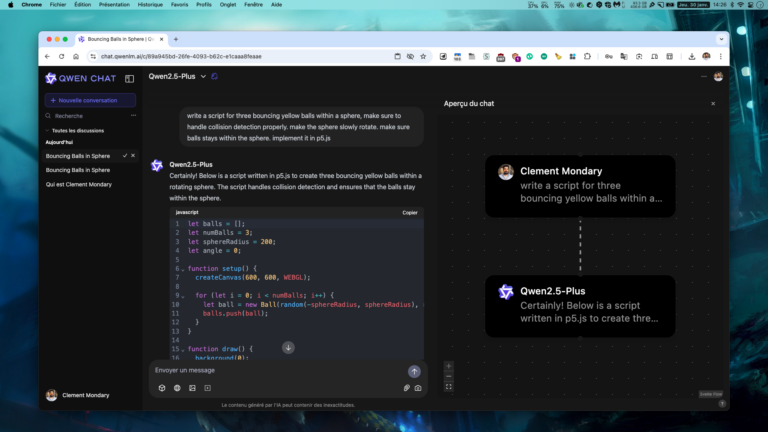Open the tab search chevron dropdown
Image resolution: width=768 pixels, height=432 pixels.
pos(721,39)
